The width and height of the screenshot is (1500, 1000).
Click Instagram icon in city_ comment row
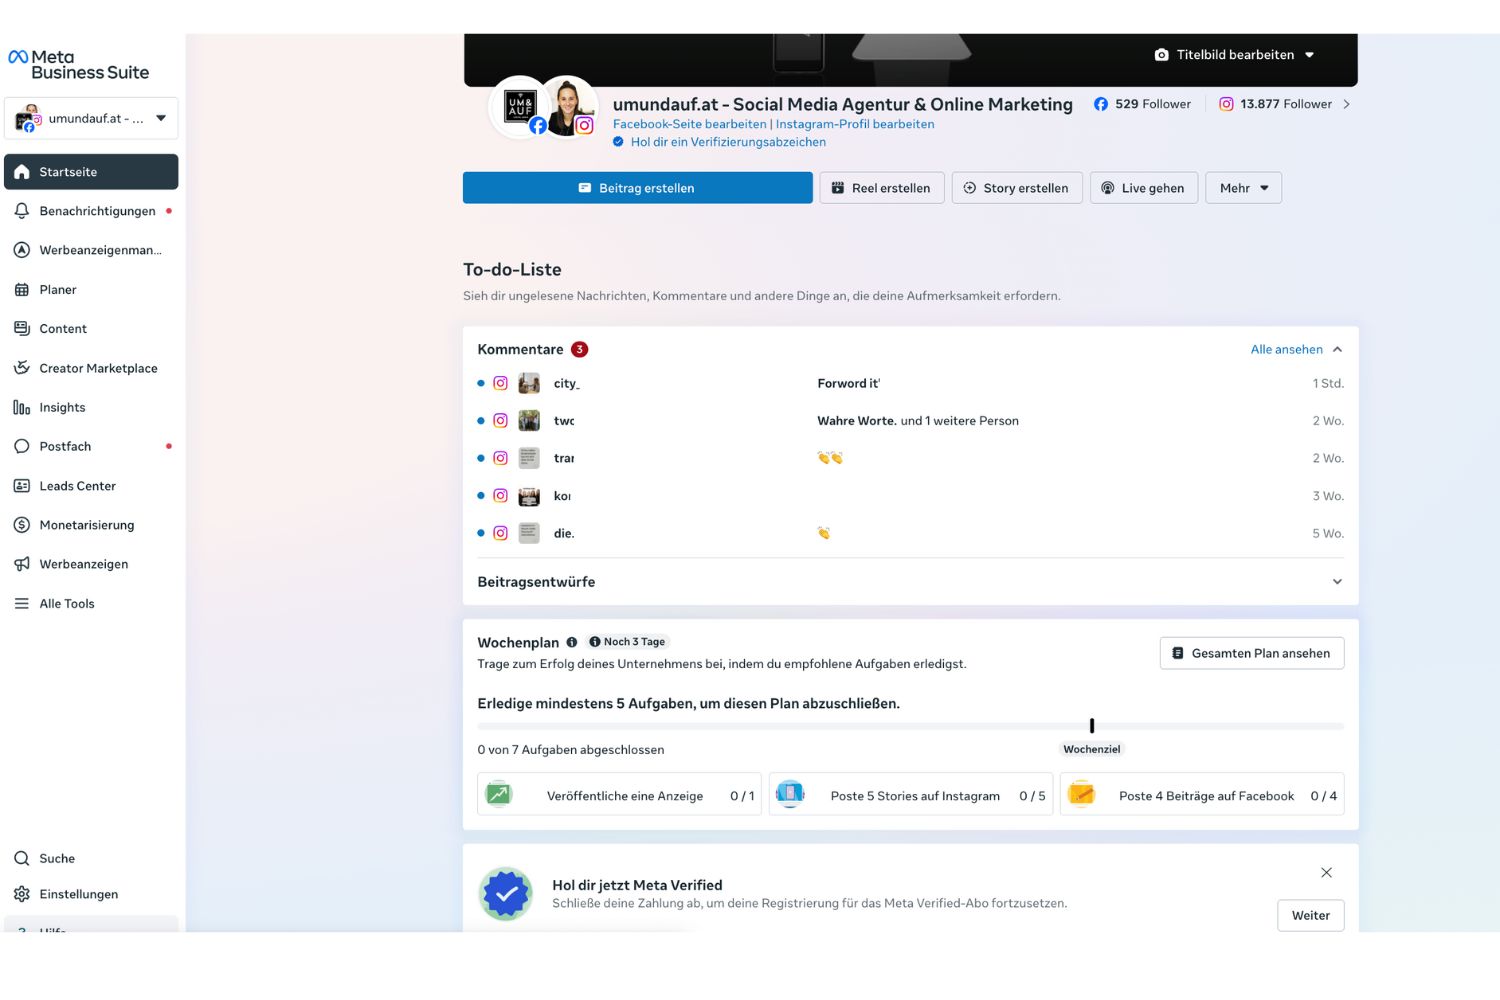tap(501, 383)
